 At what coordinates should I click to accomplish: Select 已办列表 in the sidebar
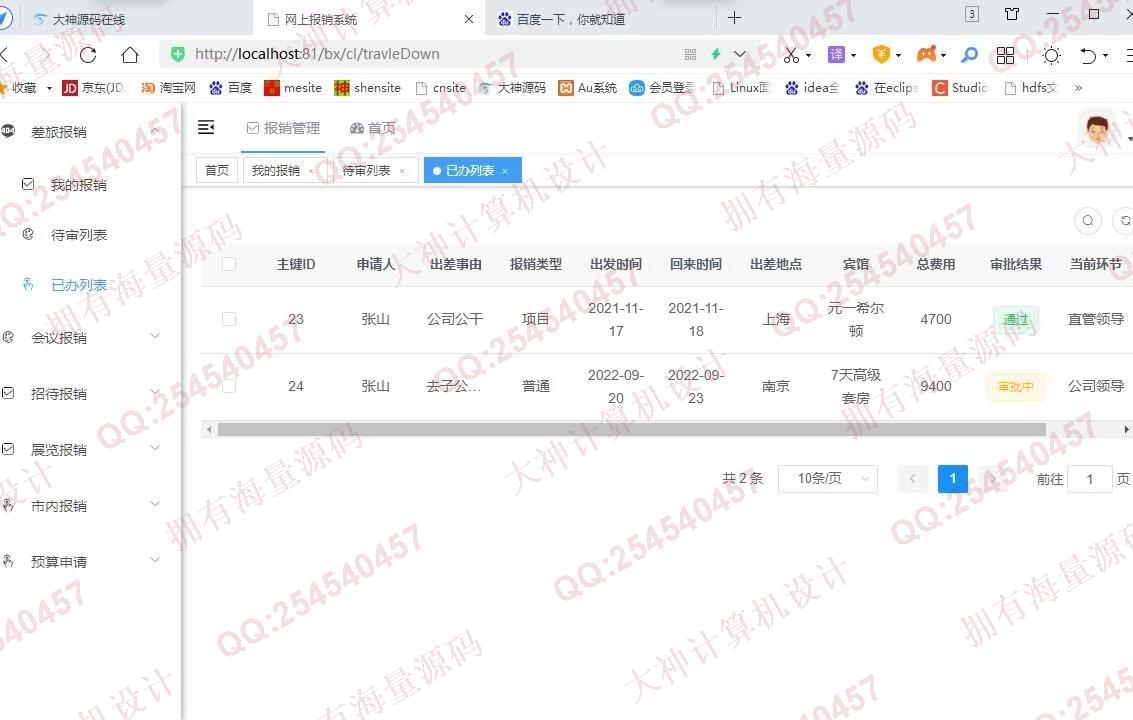click(x=79, y=285)
